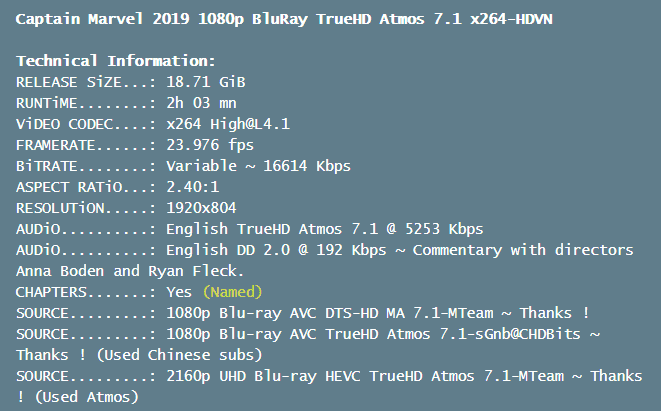
Task: Click the DTS-HD MA 7.1-MTeam source line
Action: click(x=302, y=313)
